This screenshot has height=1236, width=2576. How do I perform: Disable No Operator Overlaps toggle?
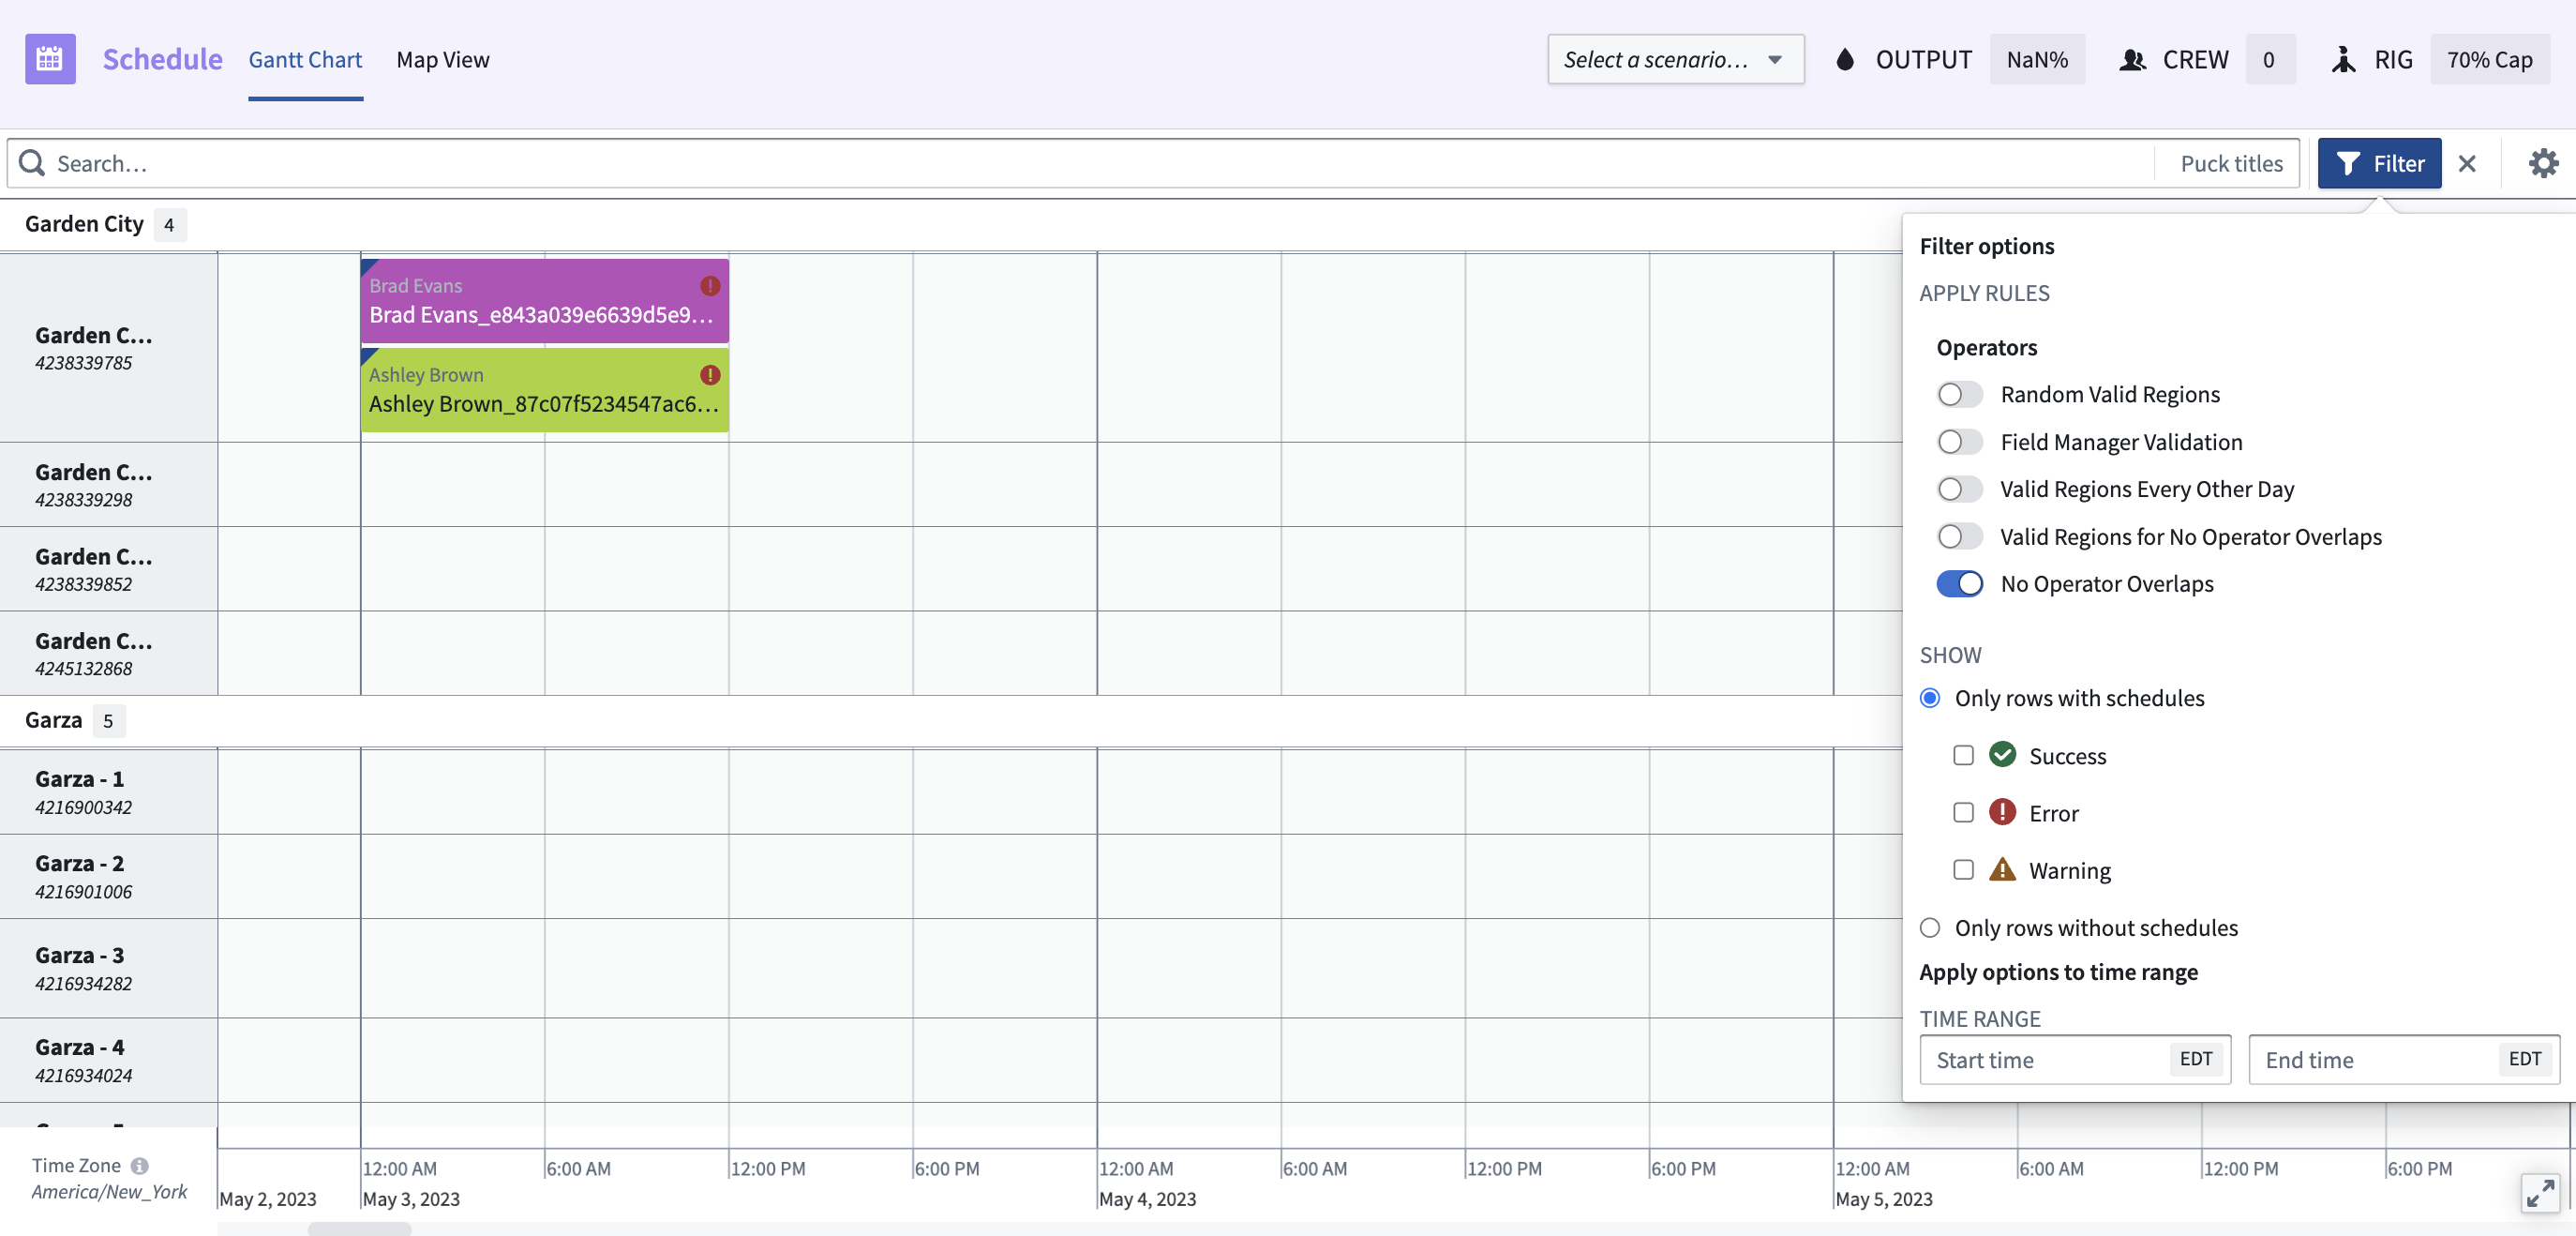(x=1959, y=584)
